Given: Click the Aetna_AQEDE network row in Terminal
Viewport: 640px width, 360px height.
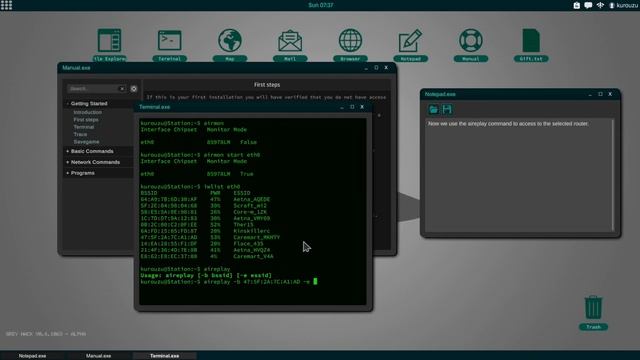Looking at the screenshot, I should (x=205, y=200).
